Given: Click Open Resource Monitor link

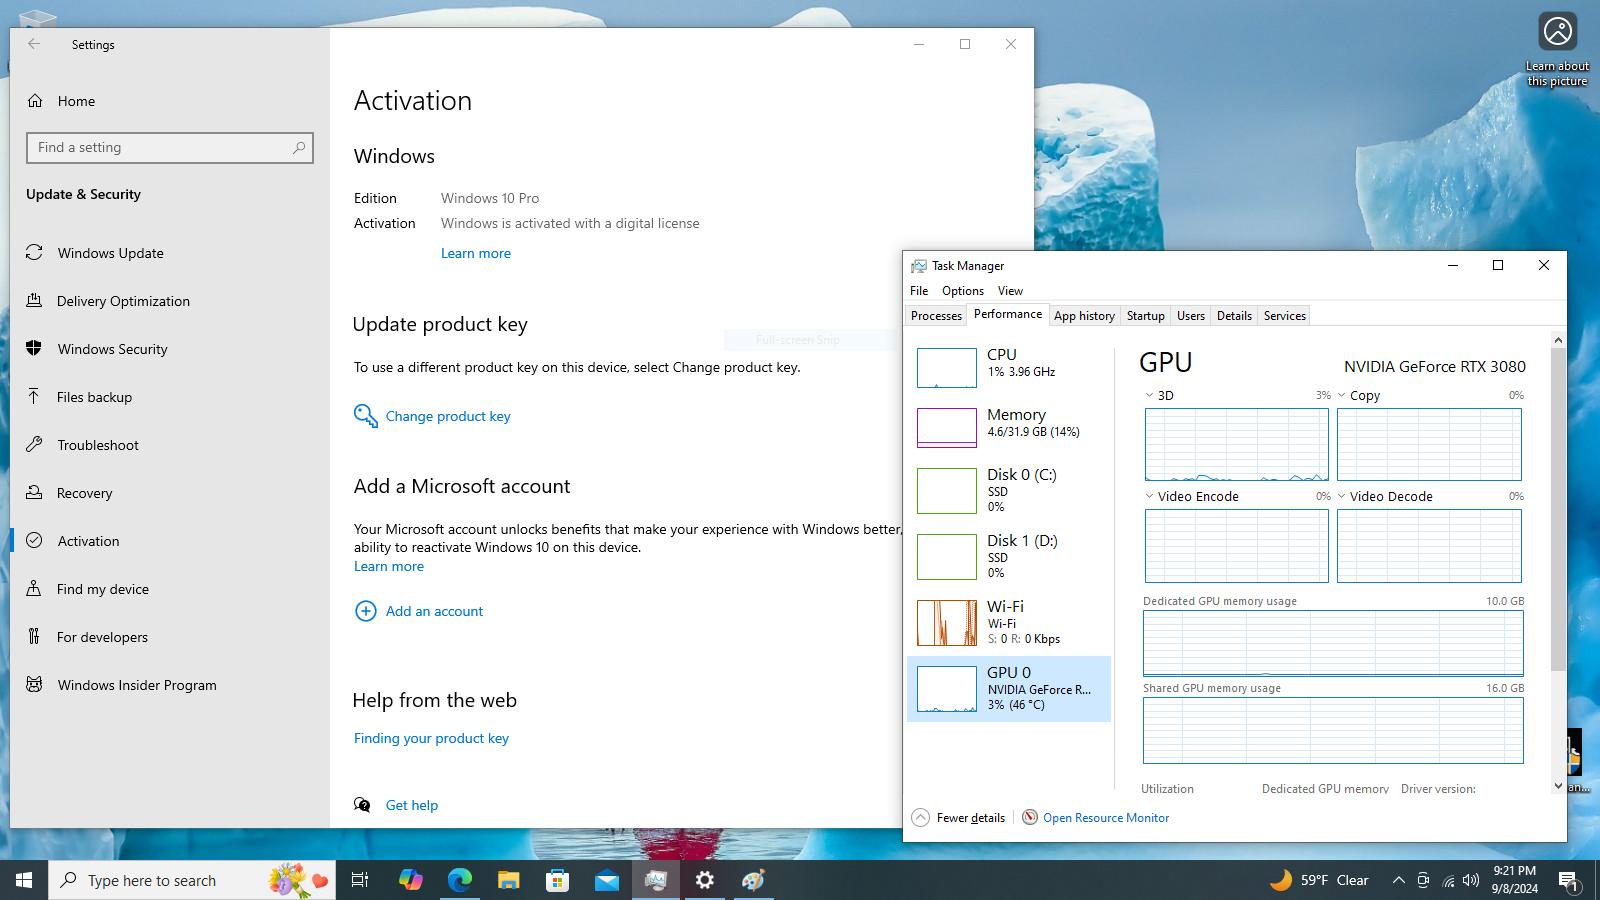Looking at the screenshot, I should tap(1106, 818).
